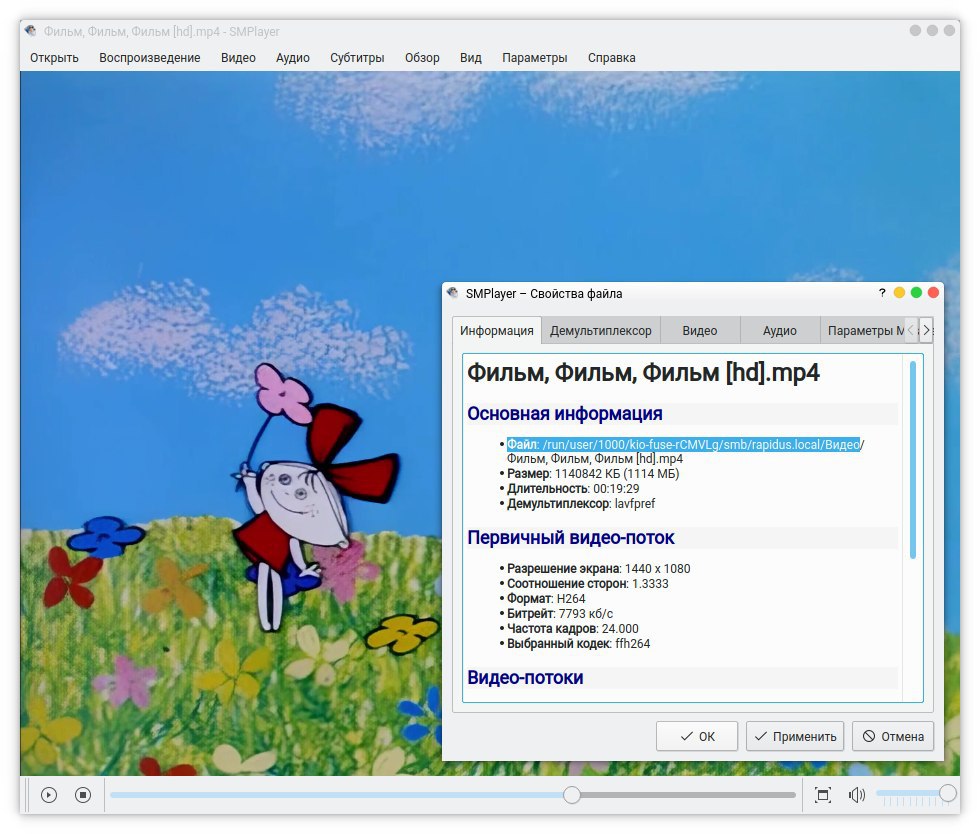Click the Длительность: 00:19:29 line

click(x=573, y=488)
